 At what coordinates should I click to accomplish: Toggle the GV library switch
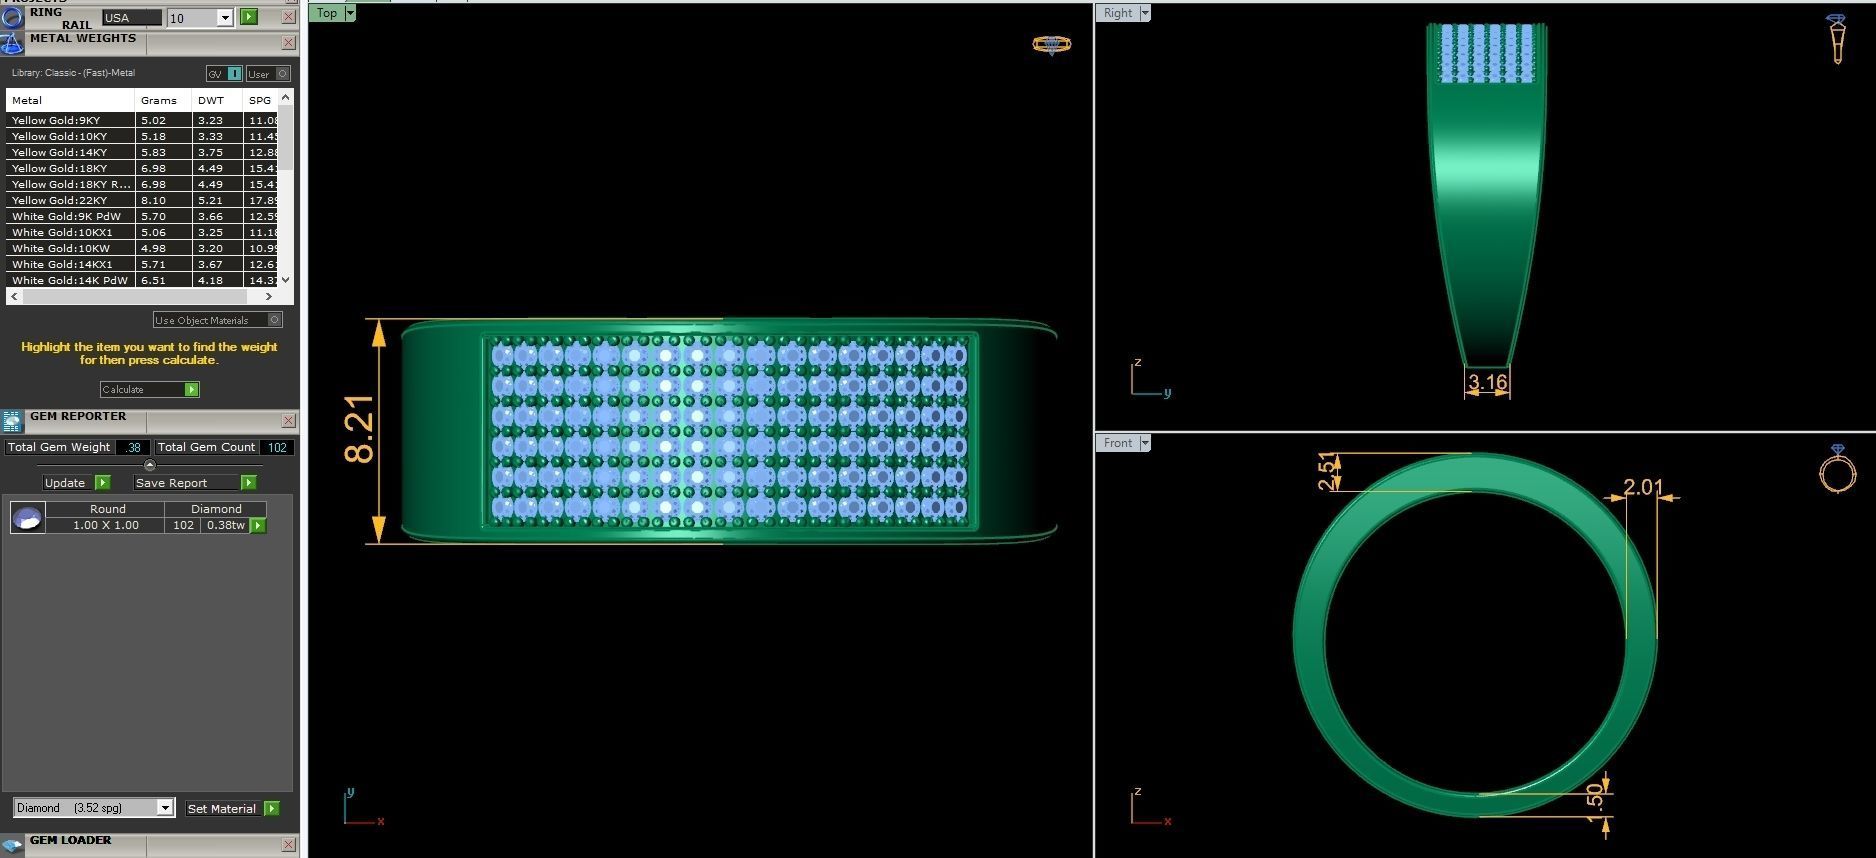tap(224, 74)
